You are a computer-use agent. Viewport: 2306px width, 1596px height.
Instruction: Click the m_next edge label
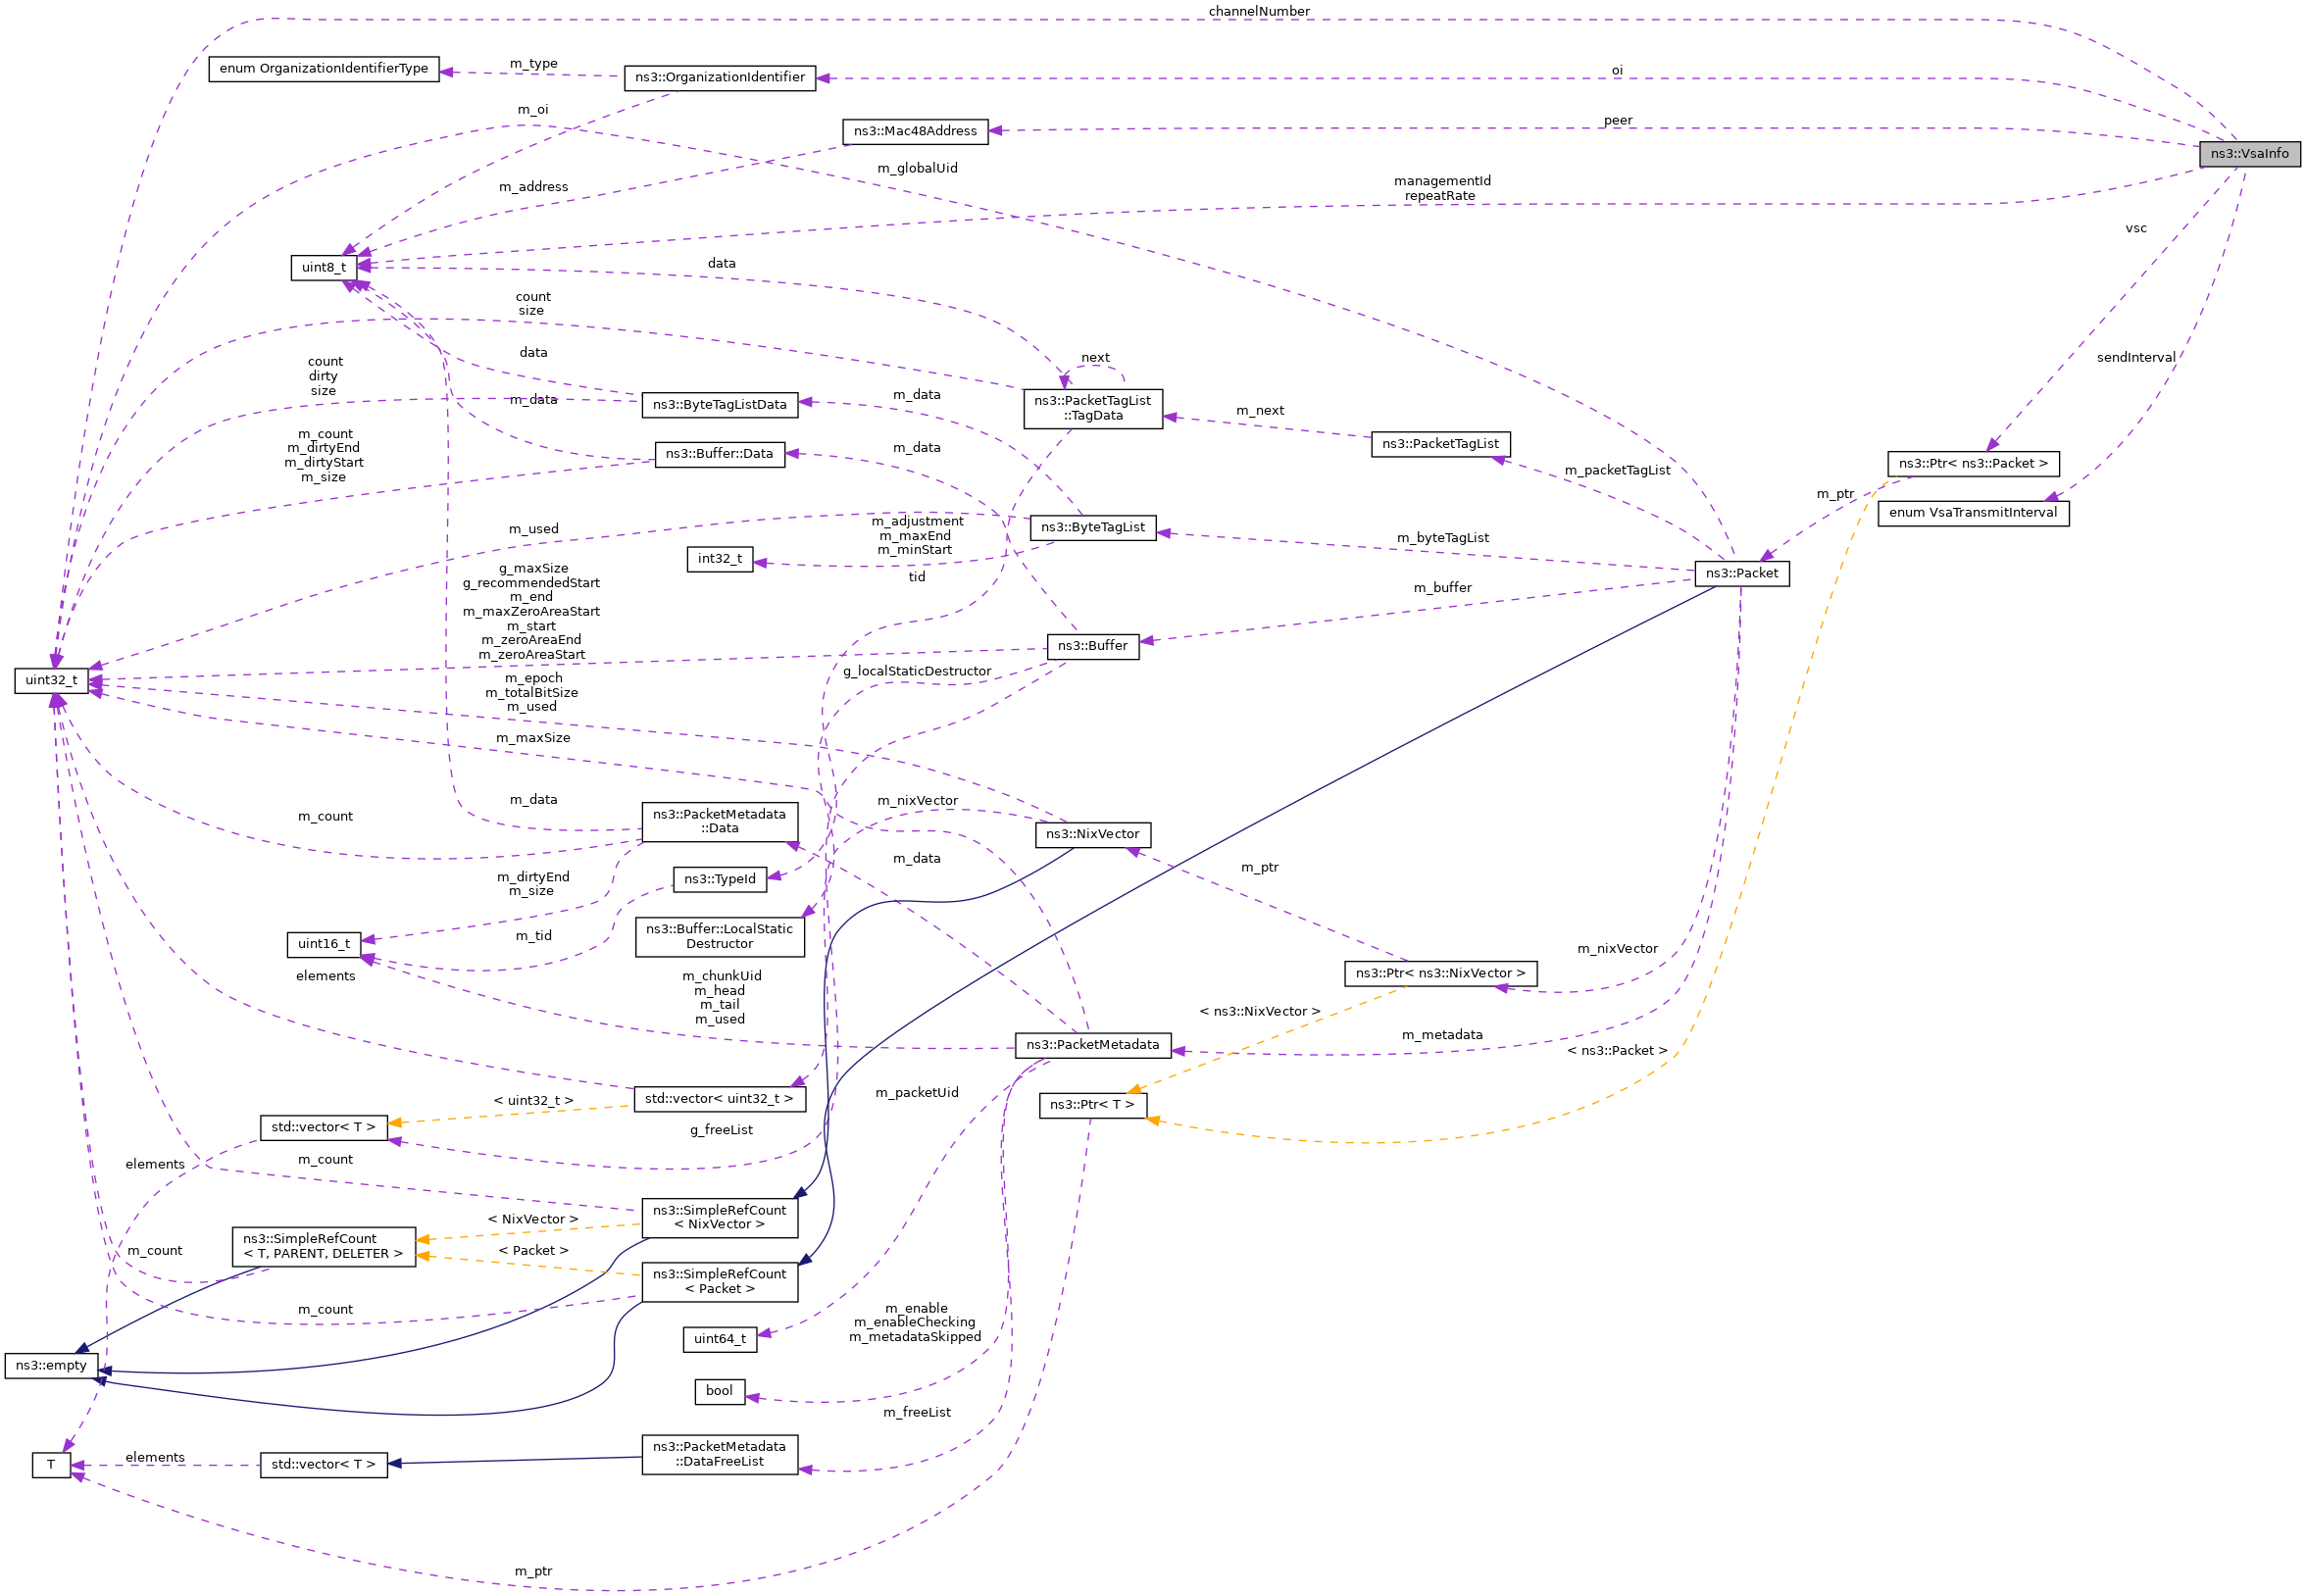(x=1259, y=412)
